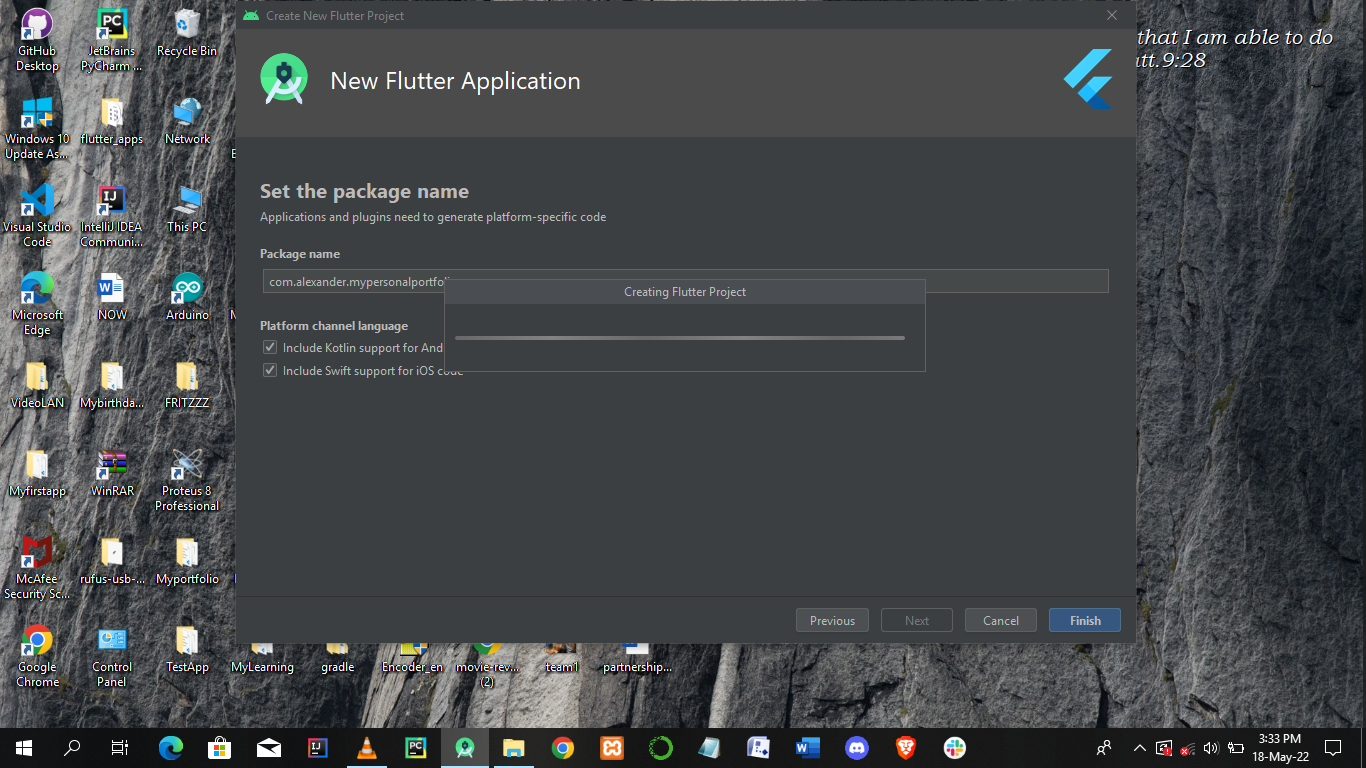Open VLC media player from taskbar
Image resolution: width=1366 pixels, height=768 pixels.
pyautogui.click(x=367, y=747)
